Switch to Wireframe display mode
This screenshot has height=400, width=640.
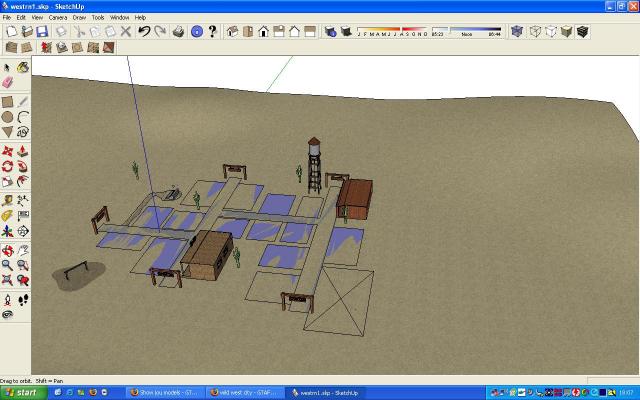click(x=534, y=32)
